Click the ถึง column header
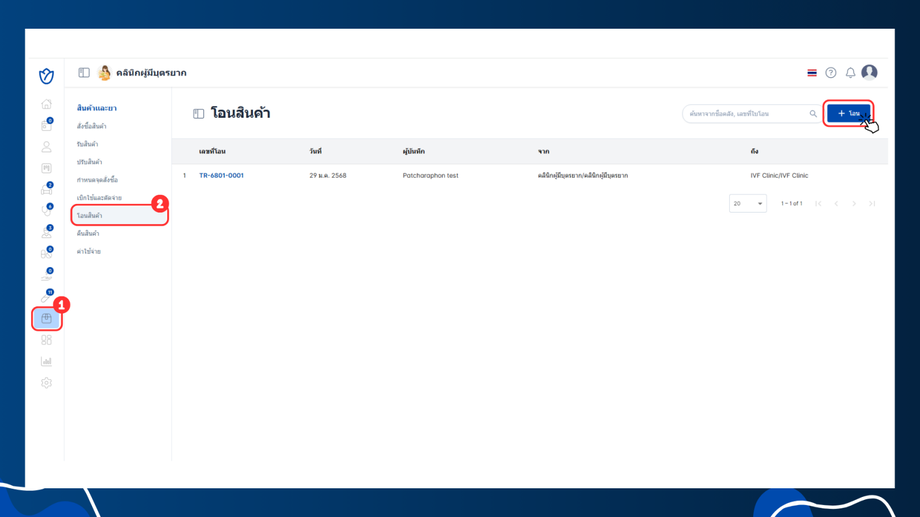Image resolution: width=920 pixels, height=517 pixels. [754, 151]
